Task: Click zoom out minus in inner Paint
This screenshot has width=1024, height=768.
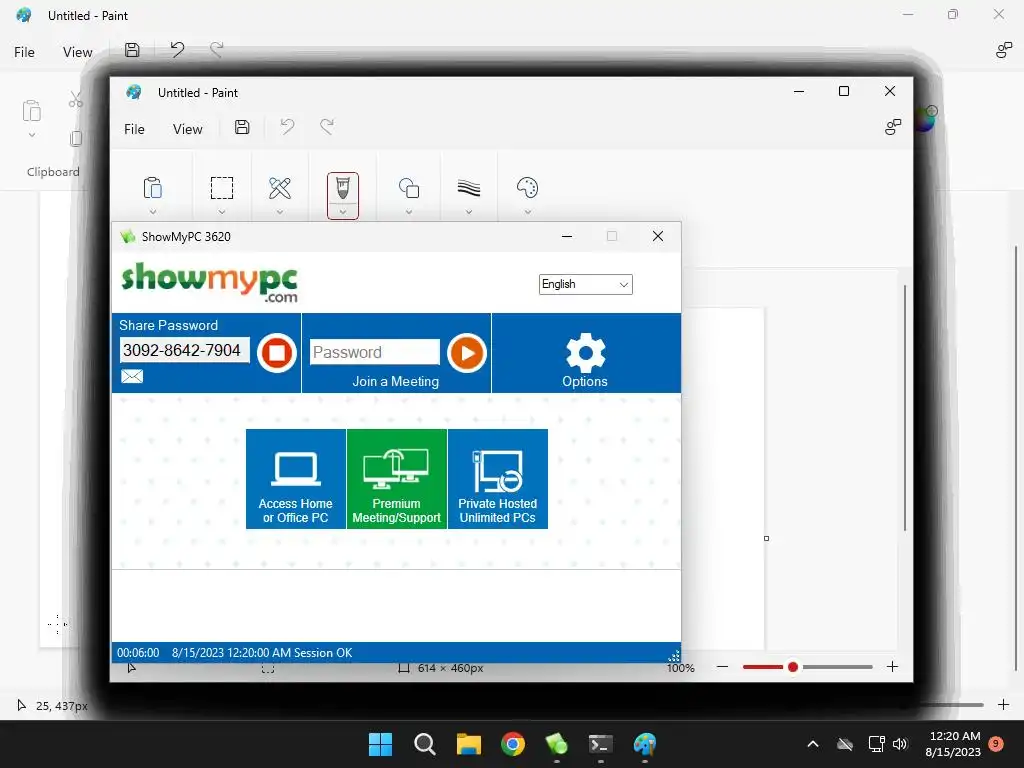Action: [722, 667]
